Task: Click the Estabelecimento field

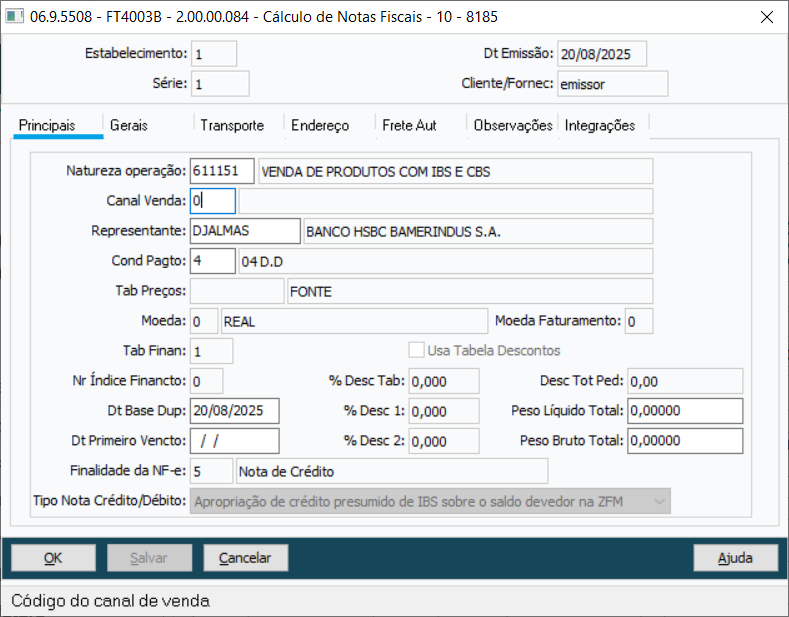Action: (214, 54)
